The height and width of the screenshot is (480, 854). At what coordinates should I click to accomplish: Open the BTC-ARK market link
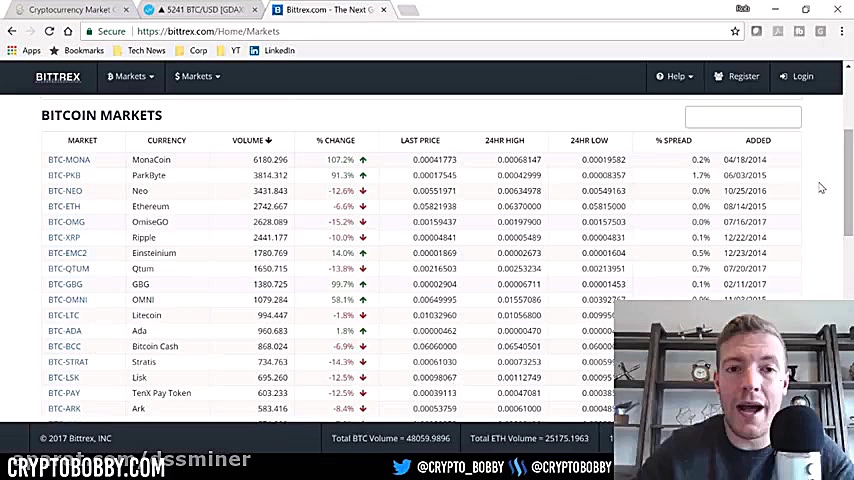click(64, 409)
